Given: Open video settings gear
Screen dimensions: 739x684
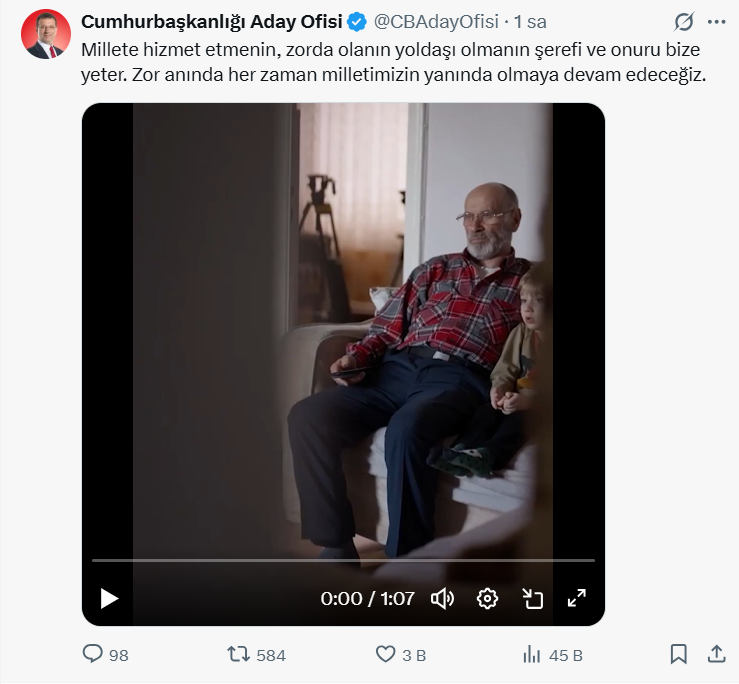Looking at the screenshot, I should [x=487, y=598].
